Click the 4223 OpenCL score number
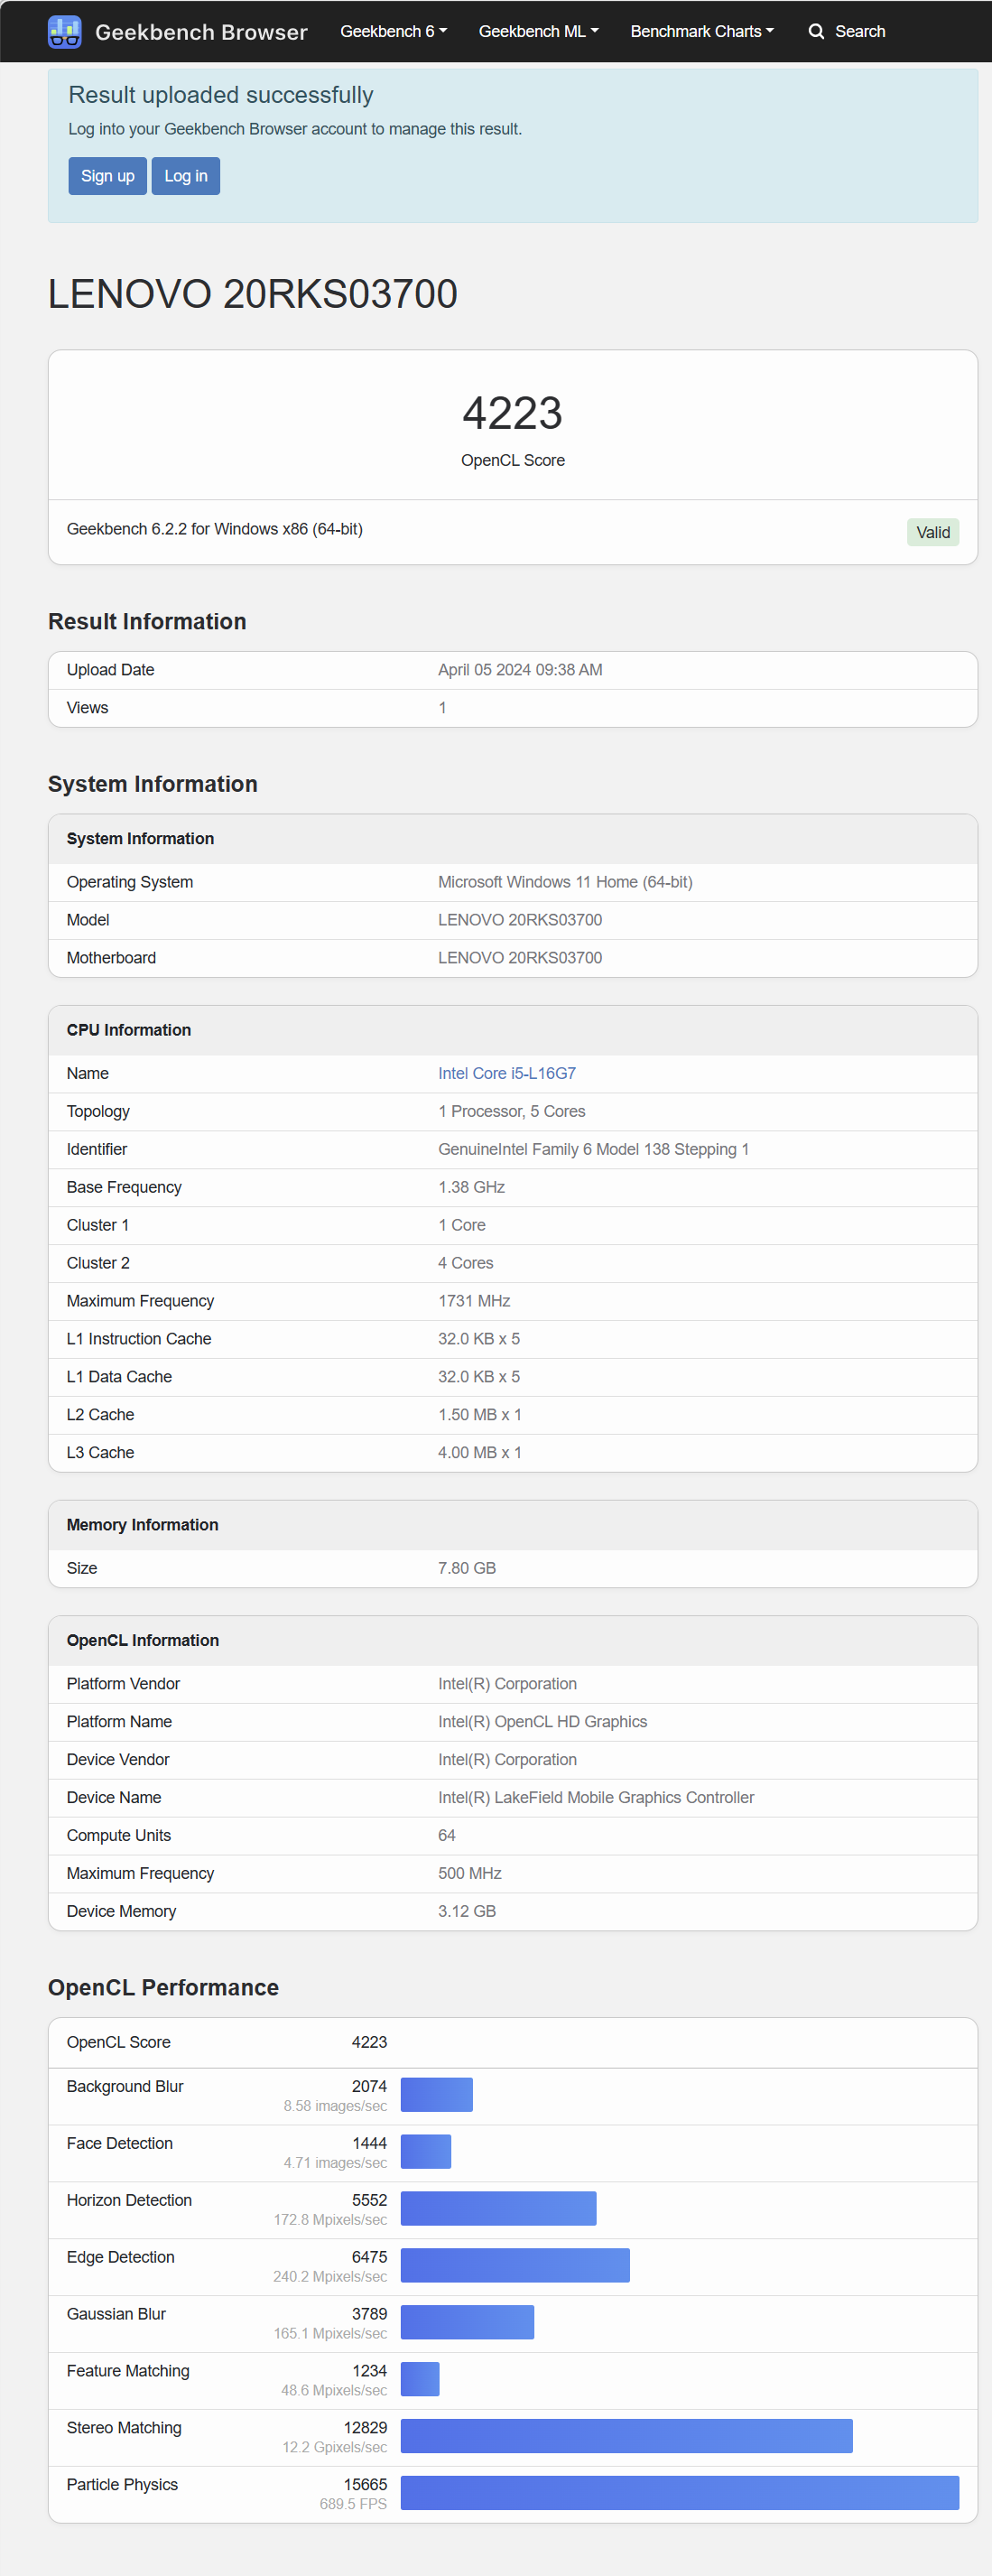 click(512, 413)
